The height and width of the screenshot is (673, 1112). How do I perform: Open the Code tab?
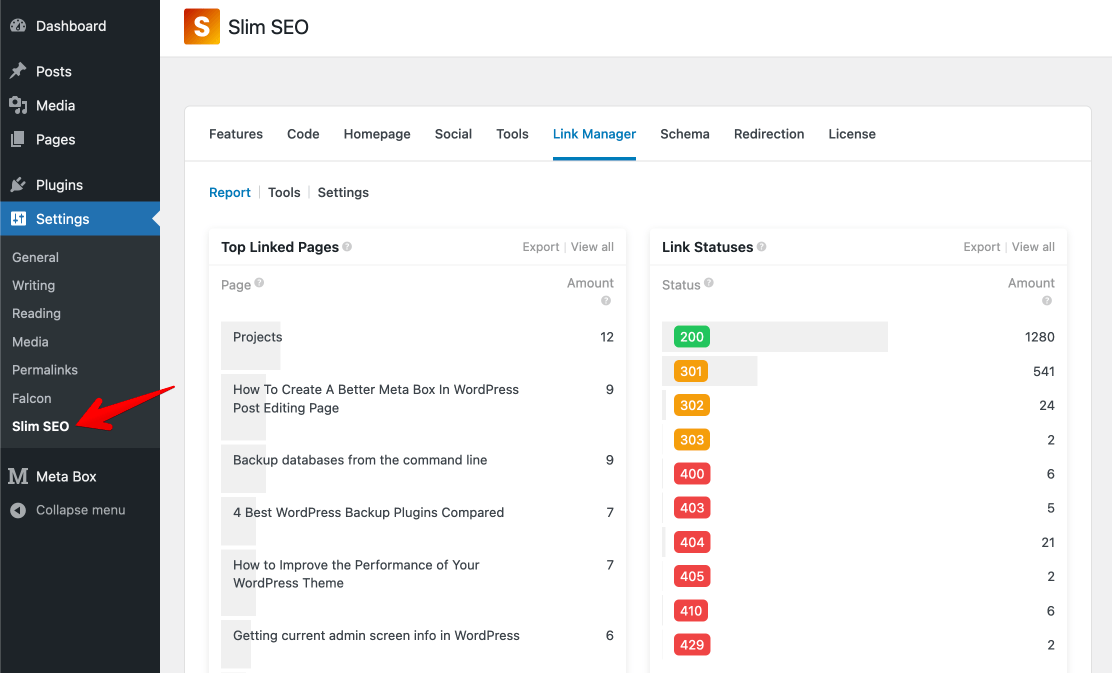303,134
